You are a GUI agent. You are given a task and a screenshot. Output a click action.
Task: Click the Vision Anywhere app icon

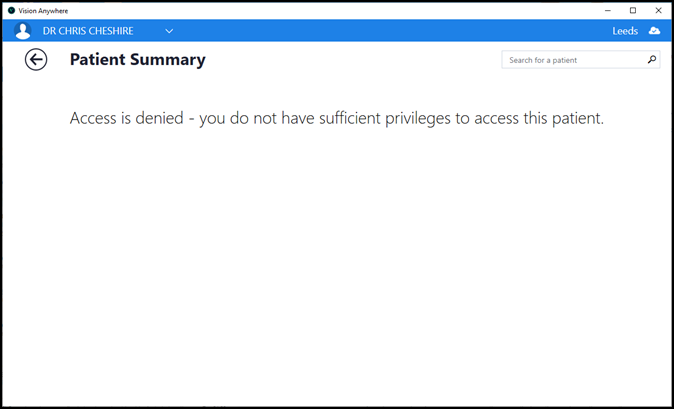pos(11,10)
